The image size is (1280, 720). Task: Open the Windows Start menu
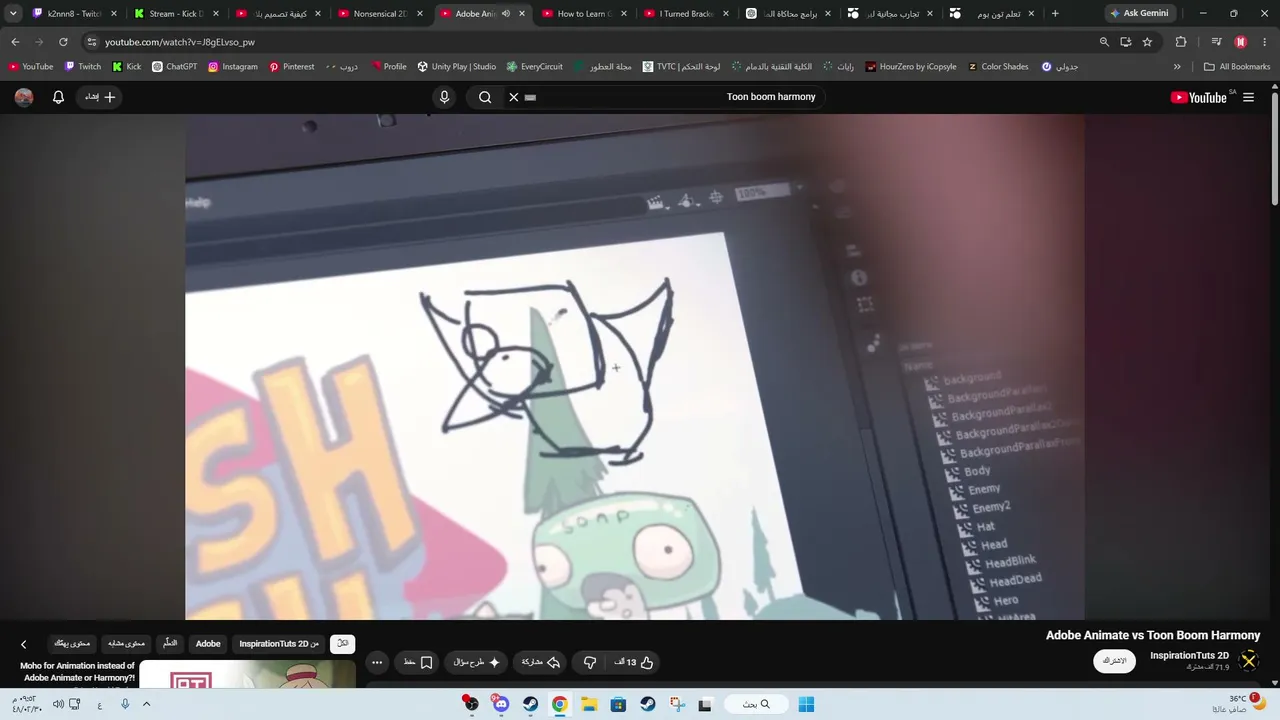coord(806,704)
